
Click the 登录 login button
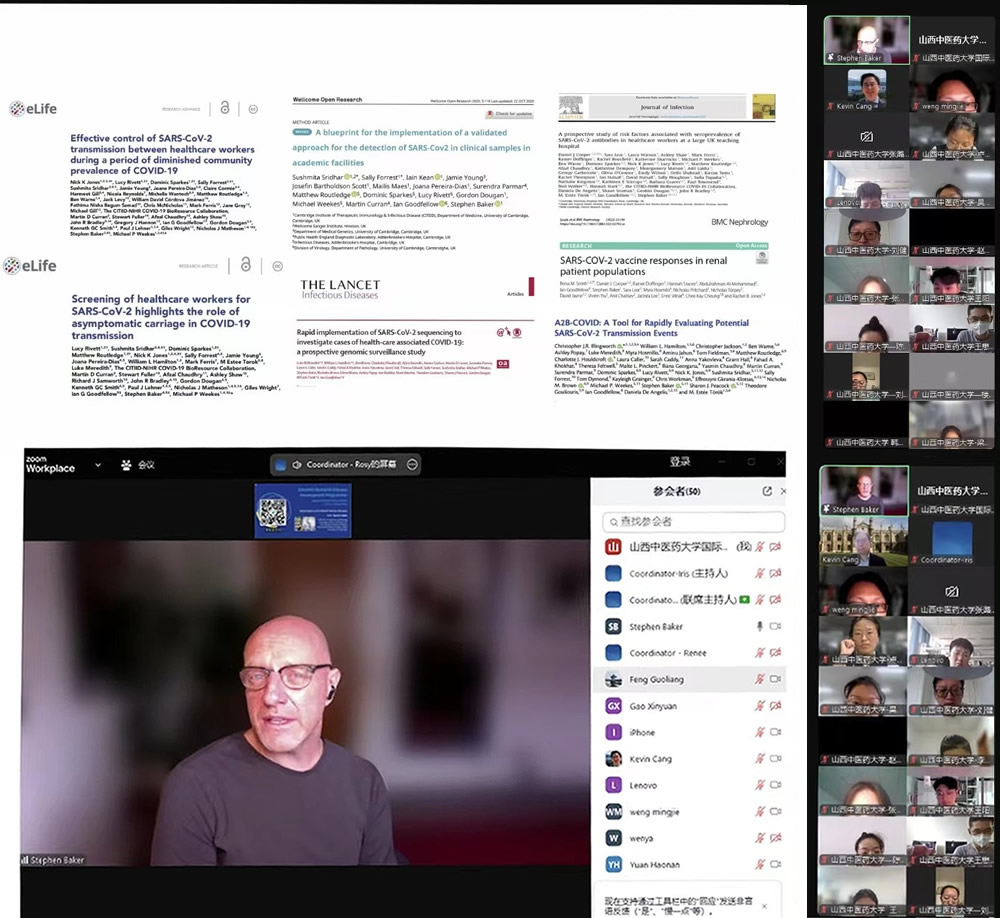(x=680, y=462)
